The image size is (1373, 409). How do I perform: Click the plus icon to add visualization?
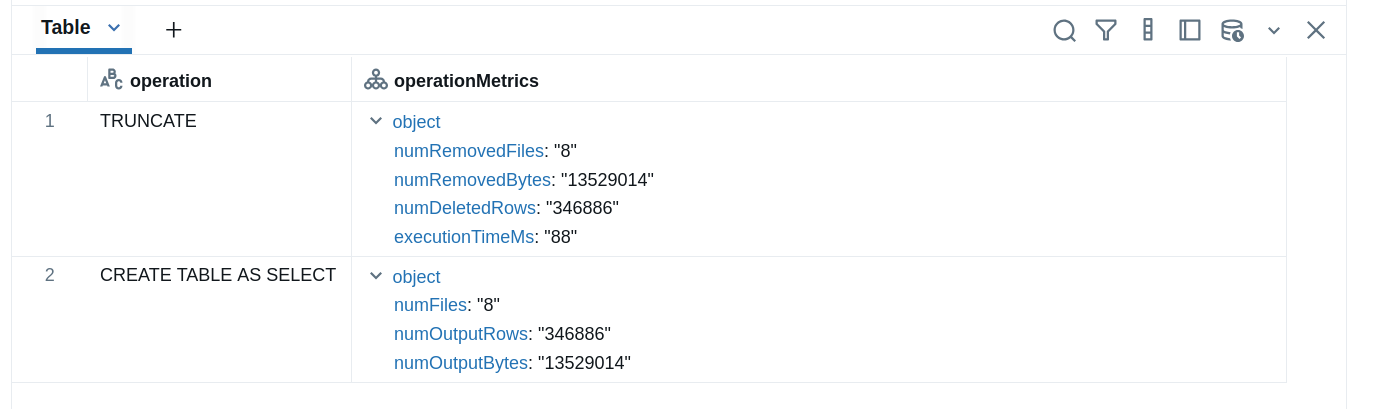coord(173,30)
